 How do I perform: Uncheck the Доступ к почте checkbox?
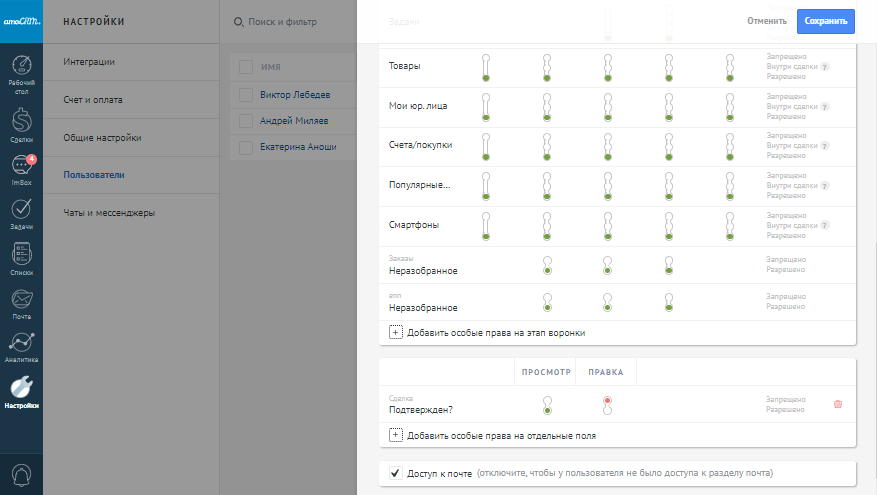coord(396,472)
